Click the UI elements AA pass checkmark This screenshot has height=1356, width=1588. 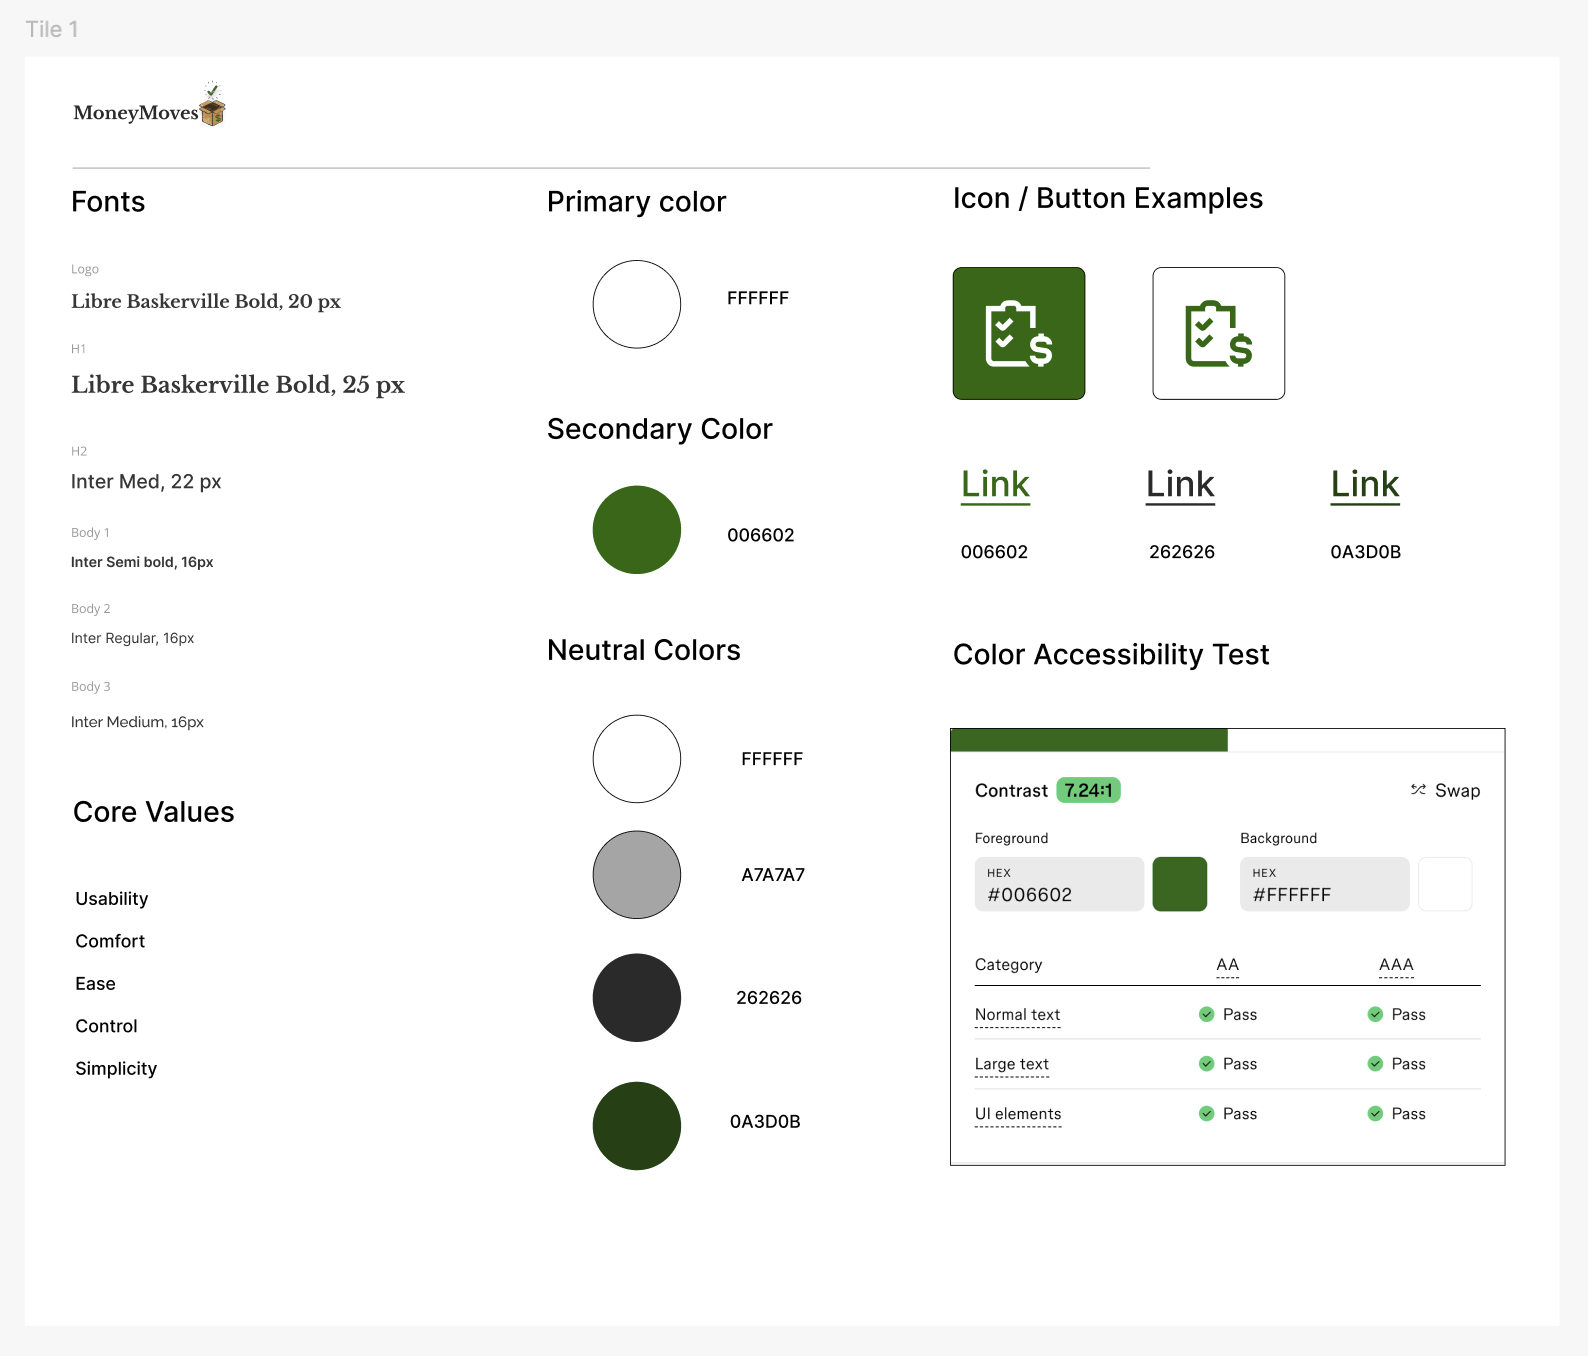pos(1206,1114)
